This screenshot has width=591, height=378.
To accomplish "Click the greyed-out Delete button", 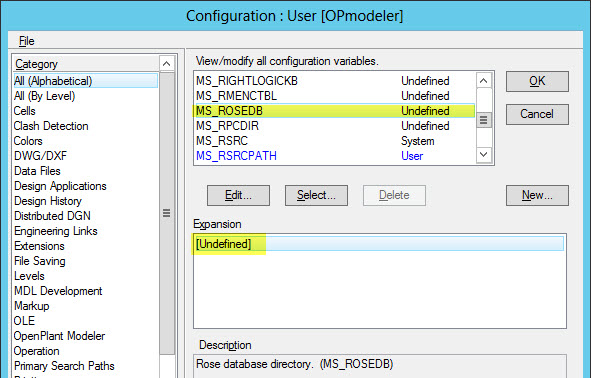I will (x=394, y=195).
